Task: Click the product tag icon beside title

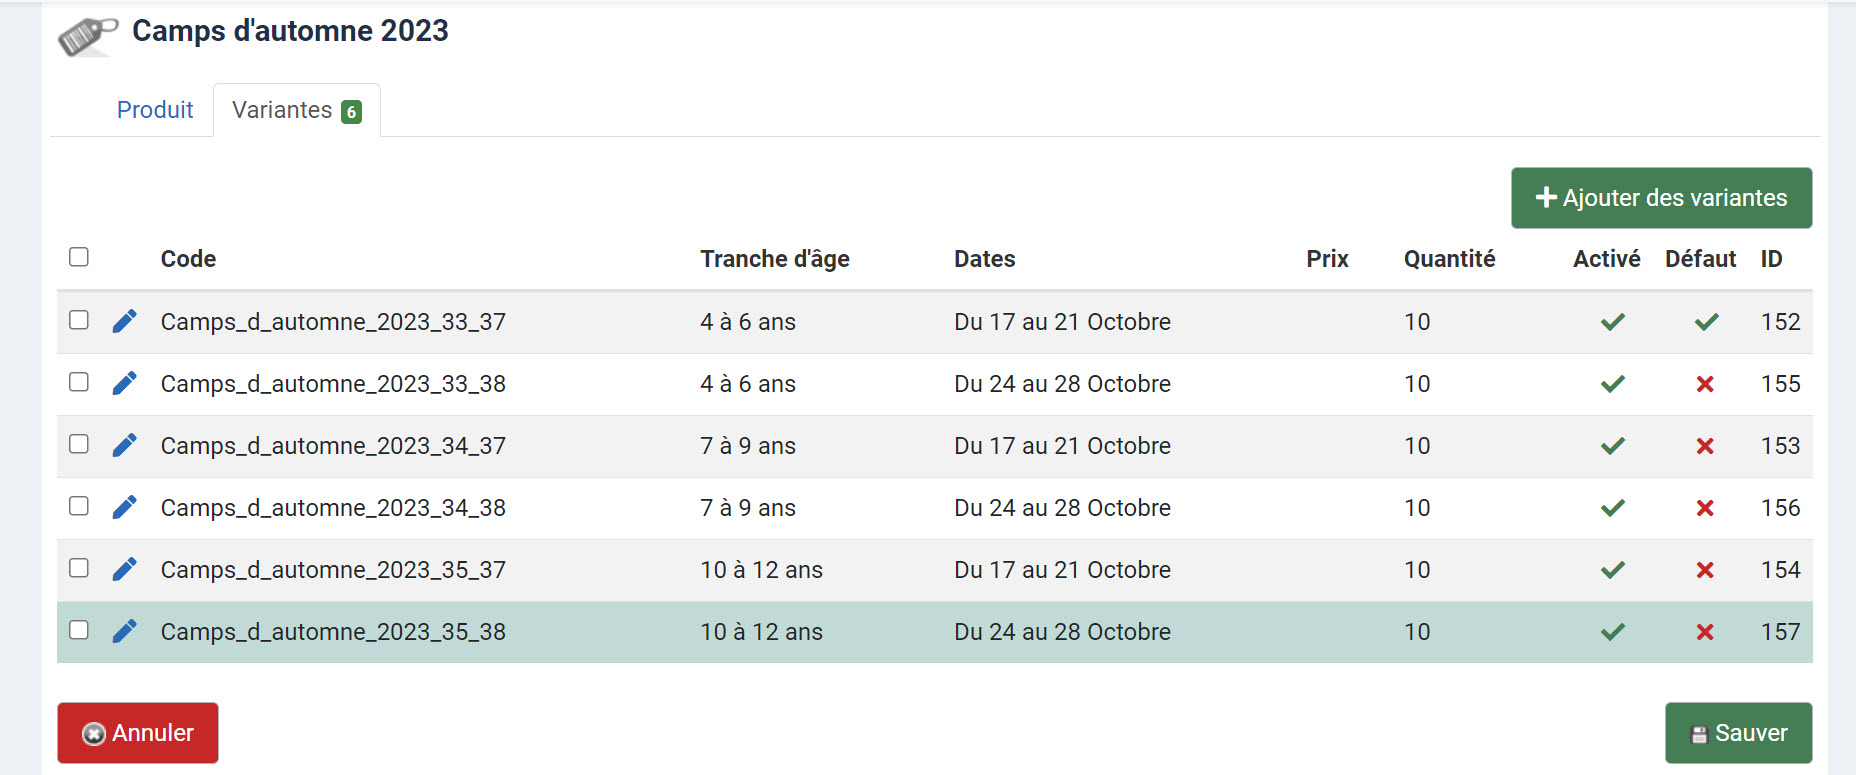Action: click(88, 36)
